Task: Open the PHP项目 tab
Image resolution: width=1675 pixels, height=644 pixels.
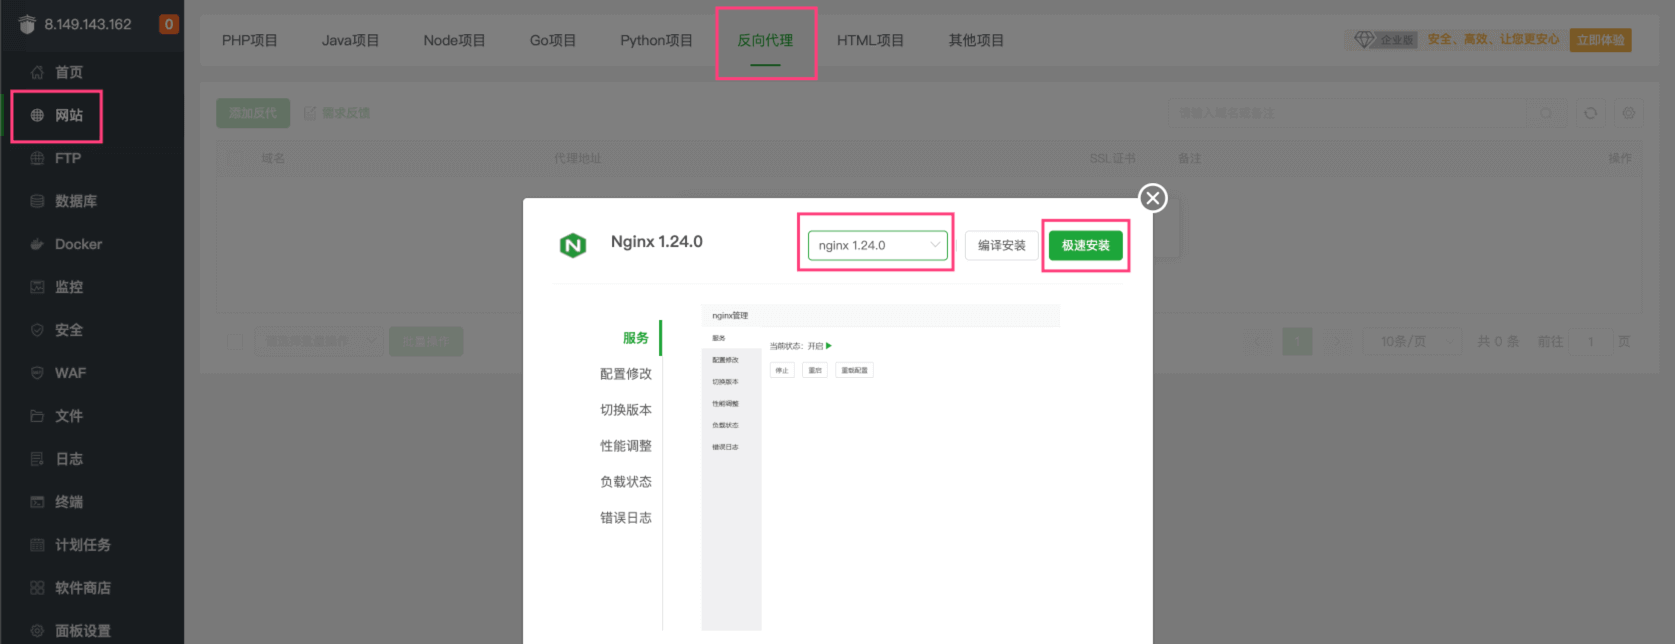Action: click(249, 41)
